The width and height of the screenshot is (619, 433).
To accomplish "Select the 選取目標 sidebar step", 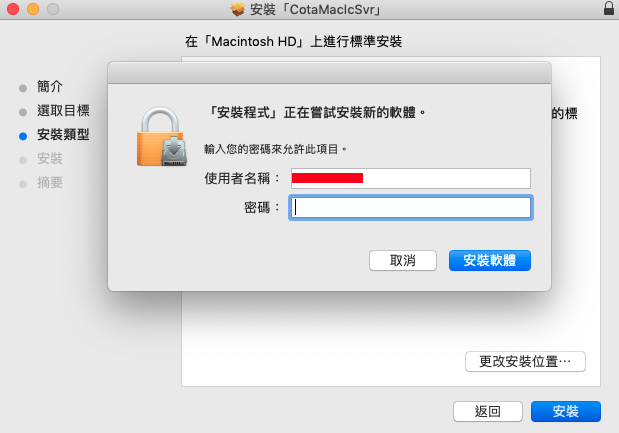I will pyautogui.click(x=63, y=111).
